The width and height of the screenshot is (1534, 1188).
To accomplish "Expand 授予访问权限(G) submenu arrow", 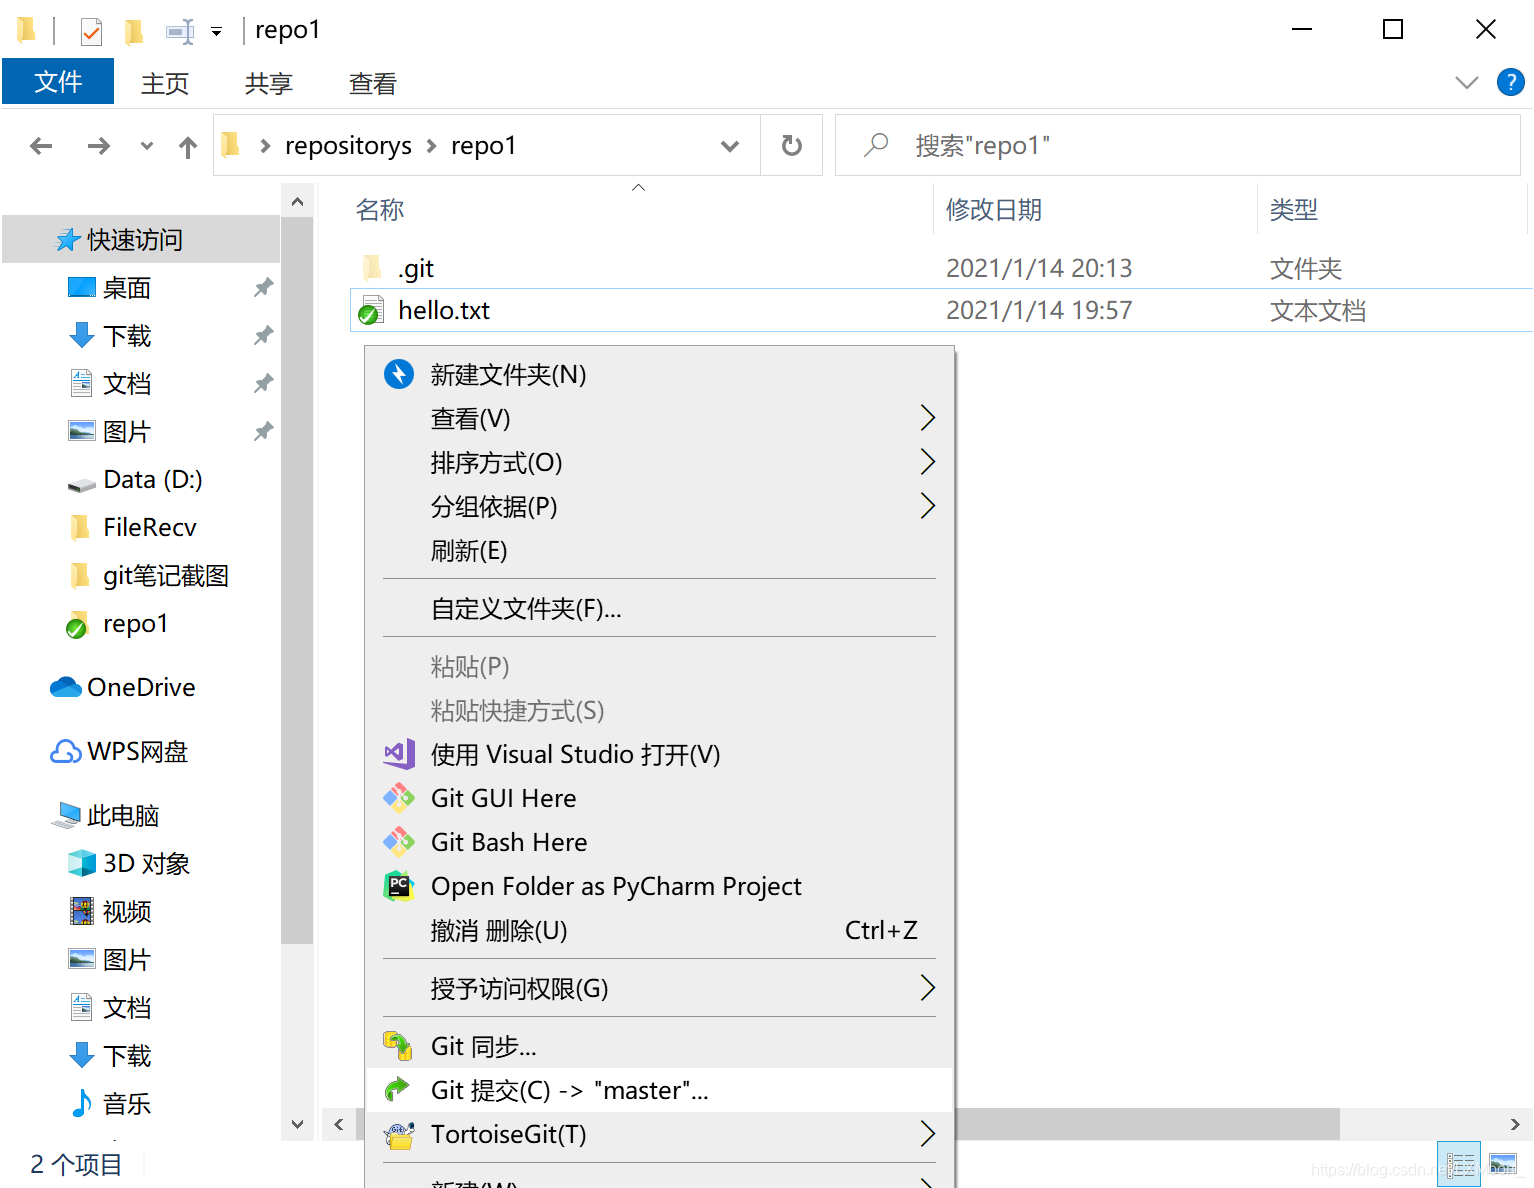I will tap(927, 988).
